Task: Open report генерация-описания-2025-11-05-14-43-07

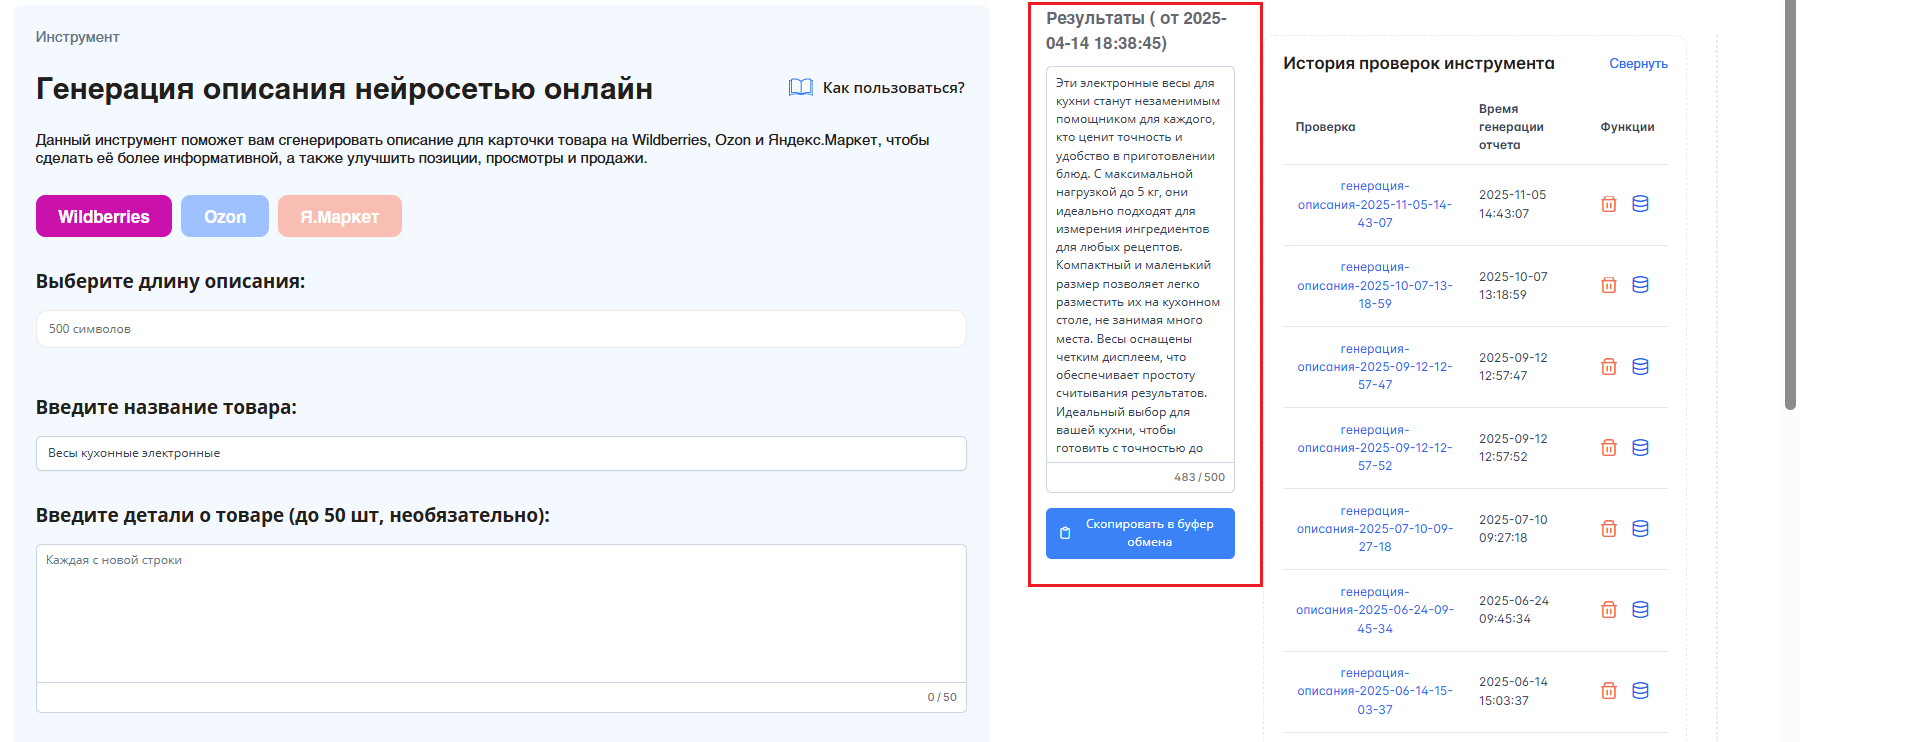Action: point(1374,204)
